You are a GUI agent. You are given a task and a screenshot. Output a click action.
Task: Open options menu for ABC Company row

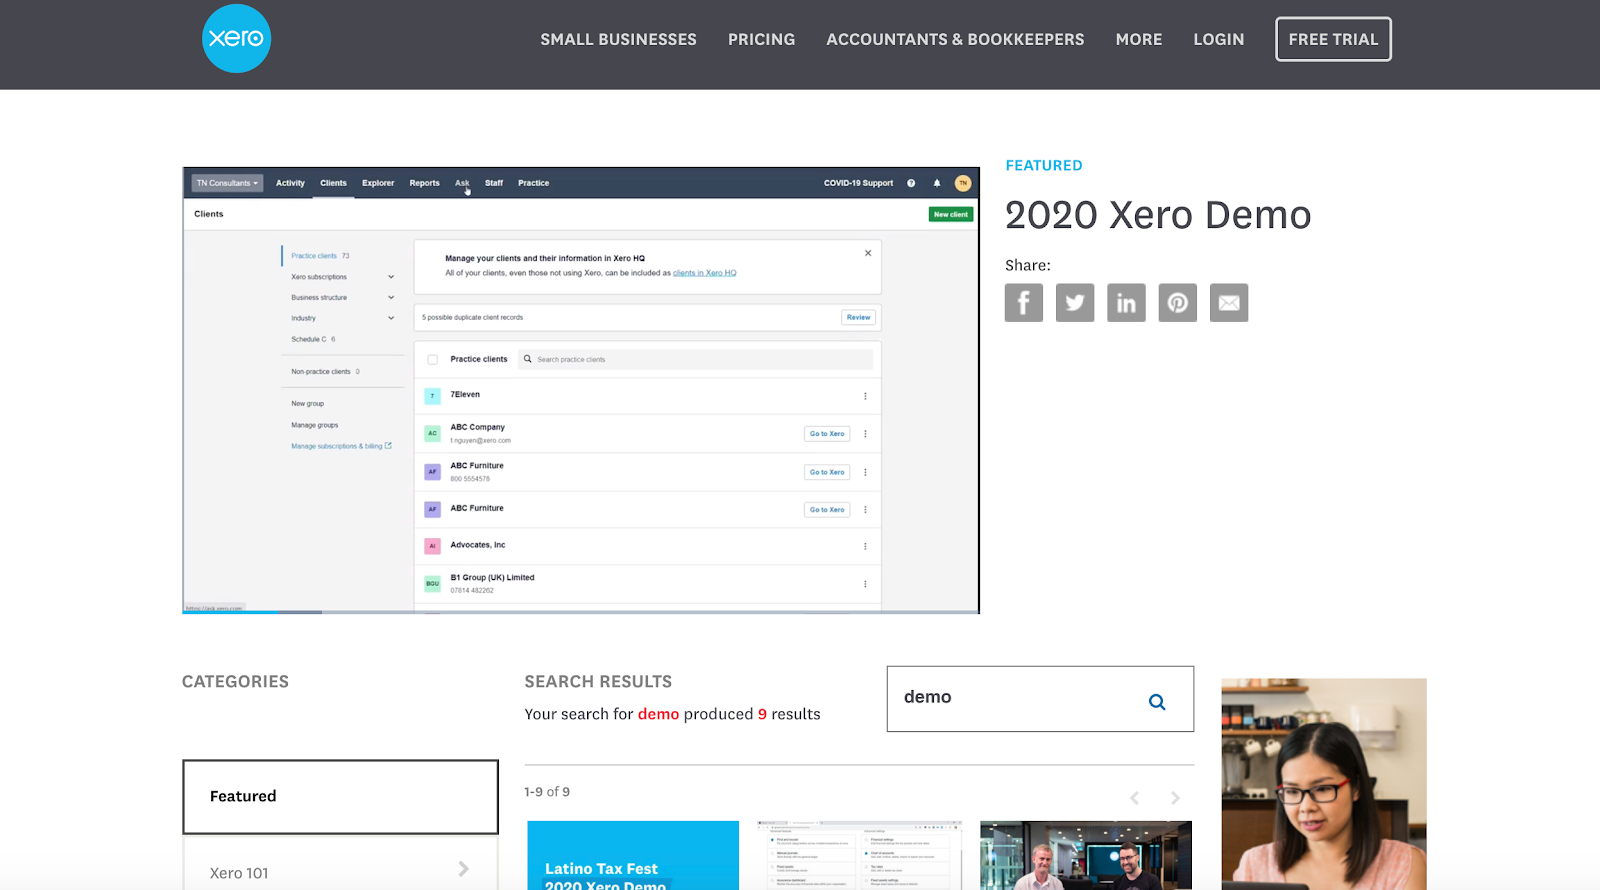[865, 434]
